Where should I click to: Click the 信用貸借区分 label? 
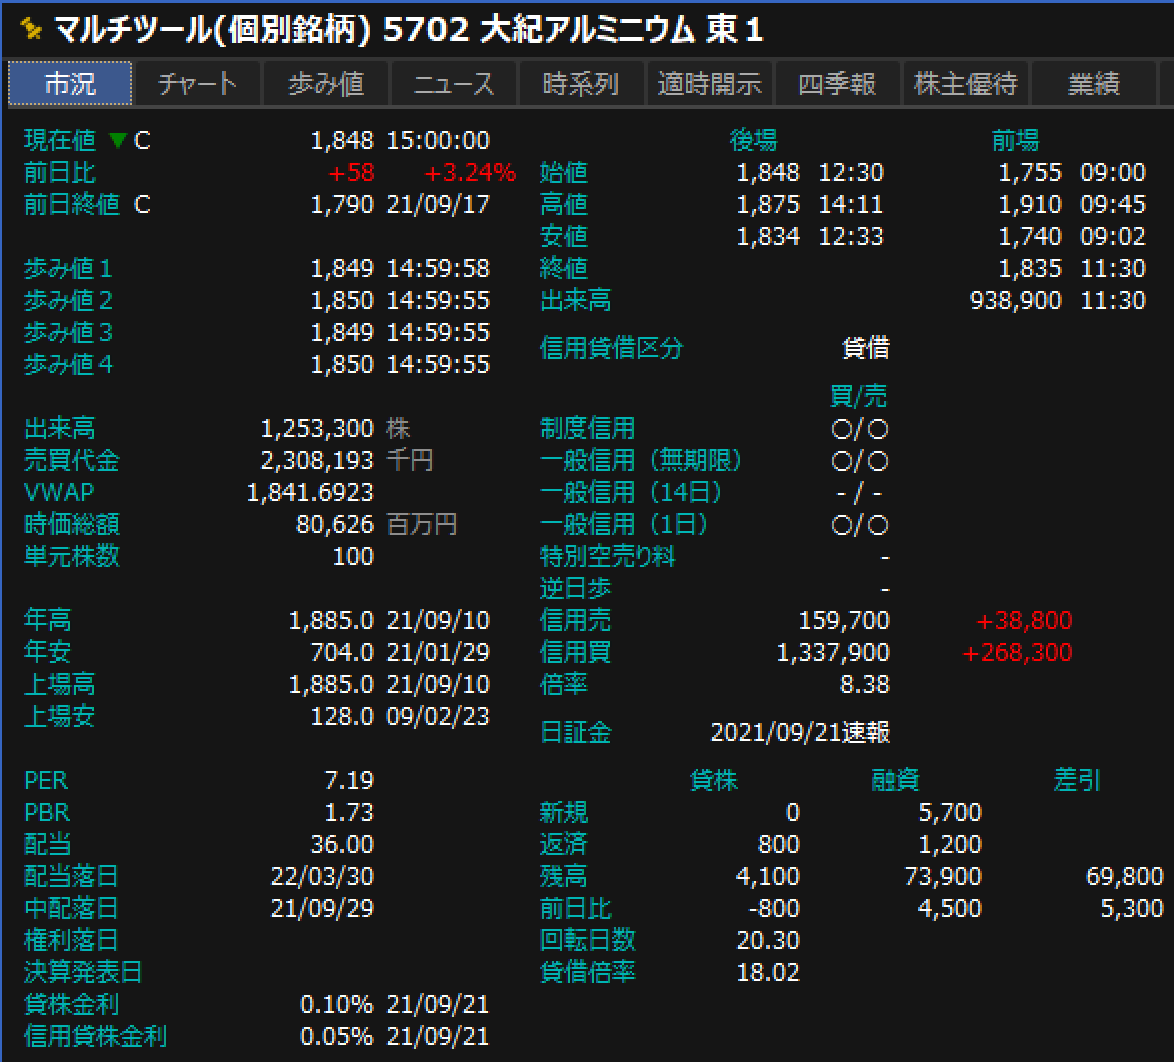612,348
